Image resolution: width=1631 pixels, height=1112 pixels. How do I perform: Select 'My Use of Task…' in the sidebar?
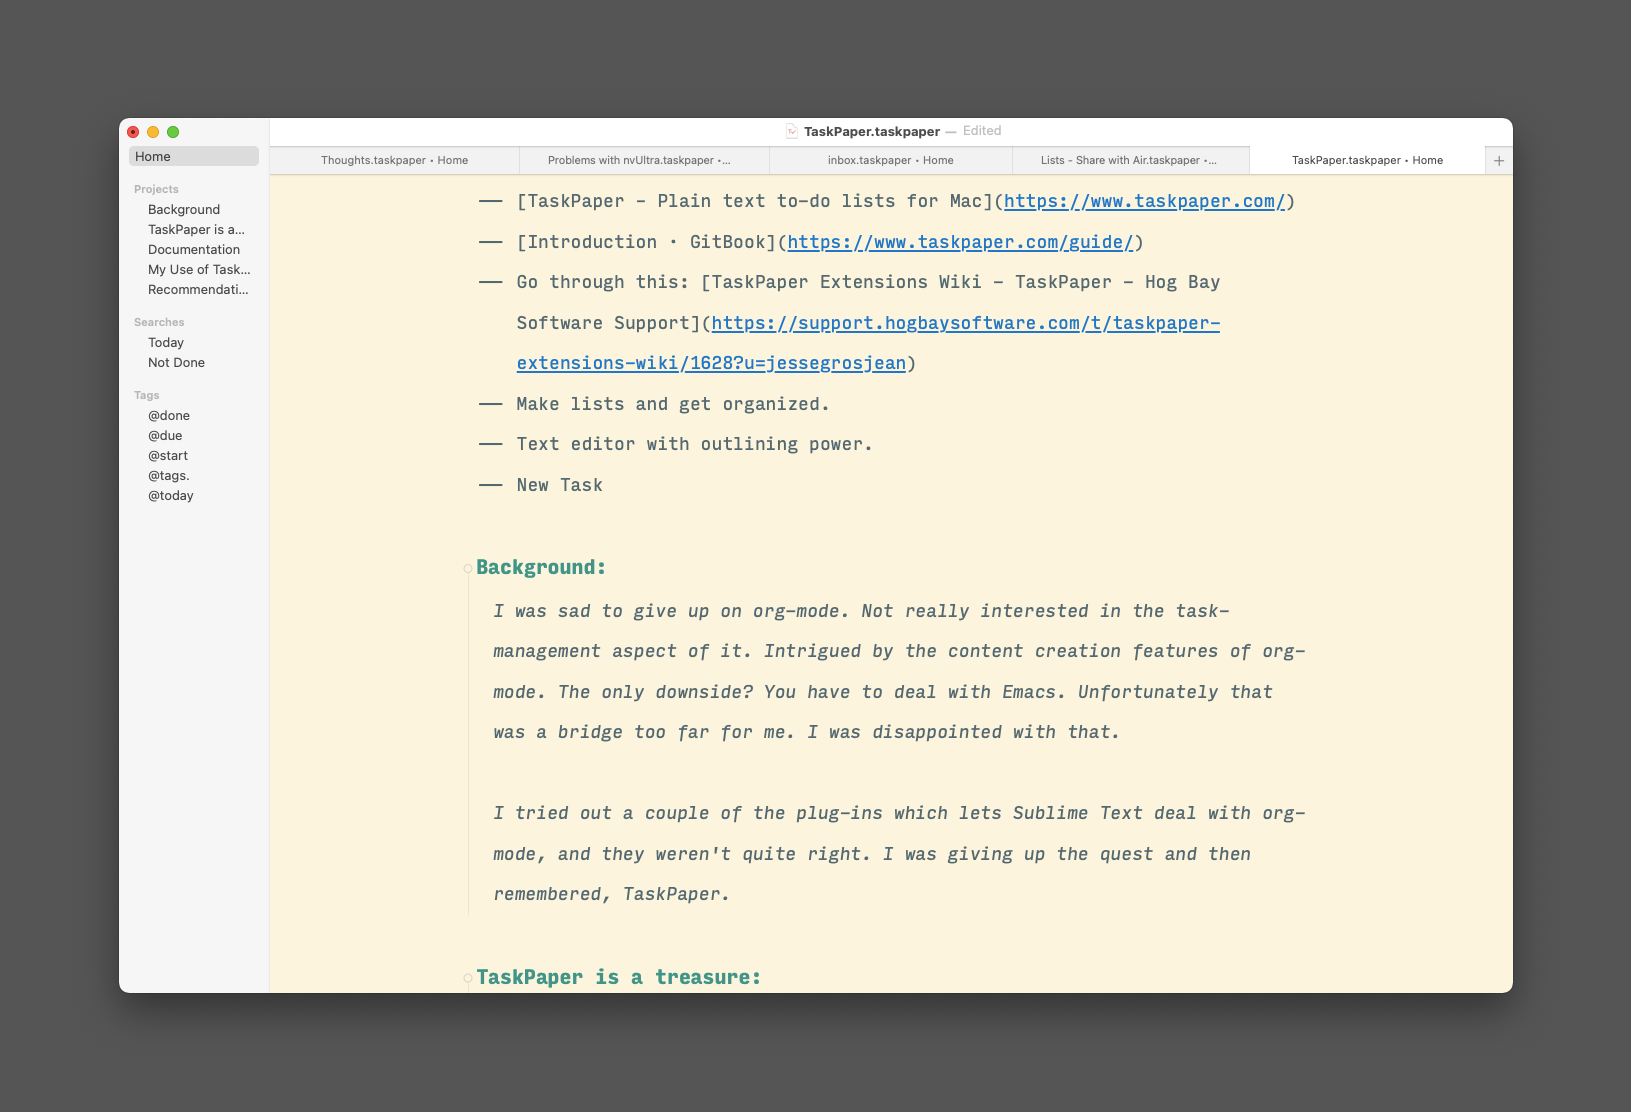tap(199, 269)
